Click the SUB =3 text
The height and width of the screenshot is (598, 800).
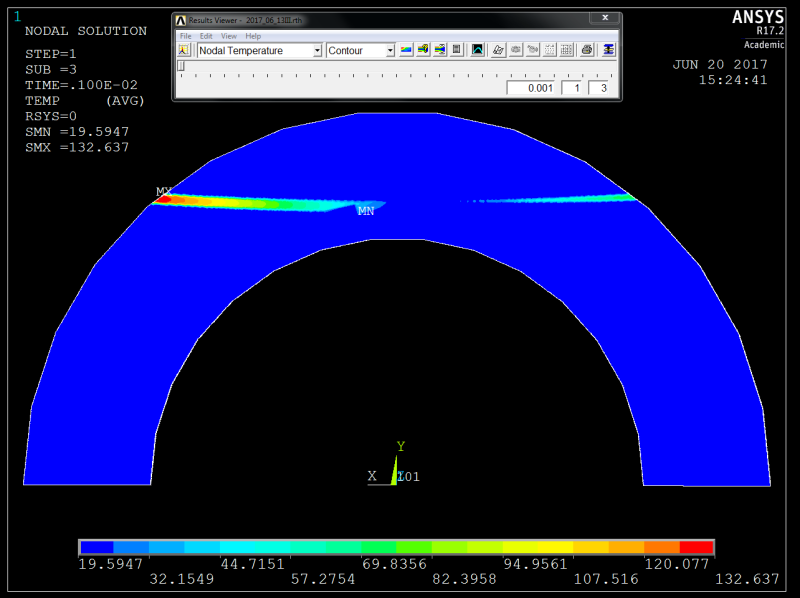pos(51,69)
